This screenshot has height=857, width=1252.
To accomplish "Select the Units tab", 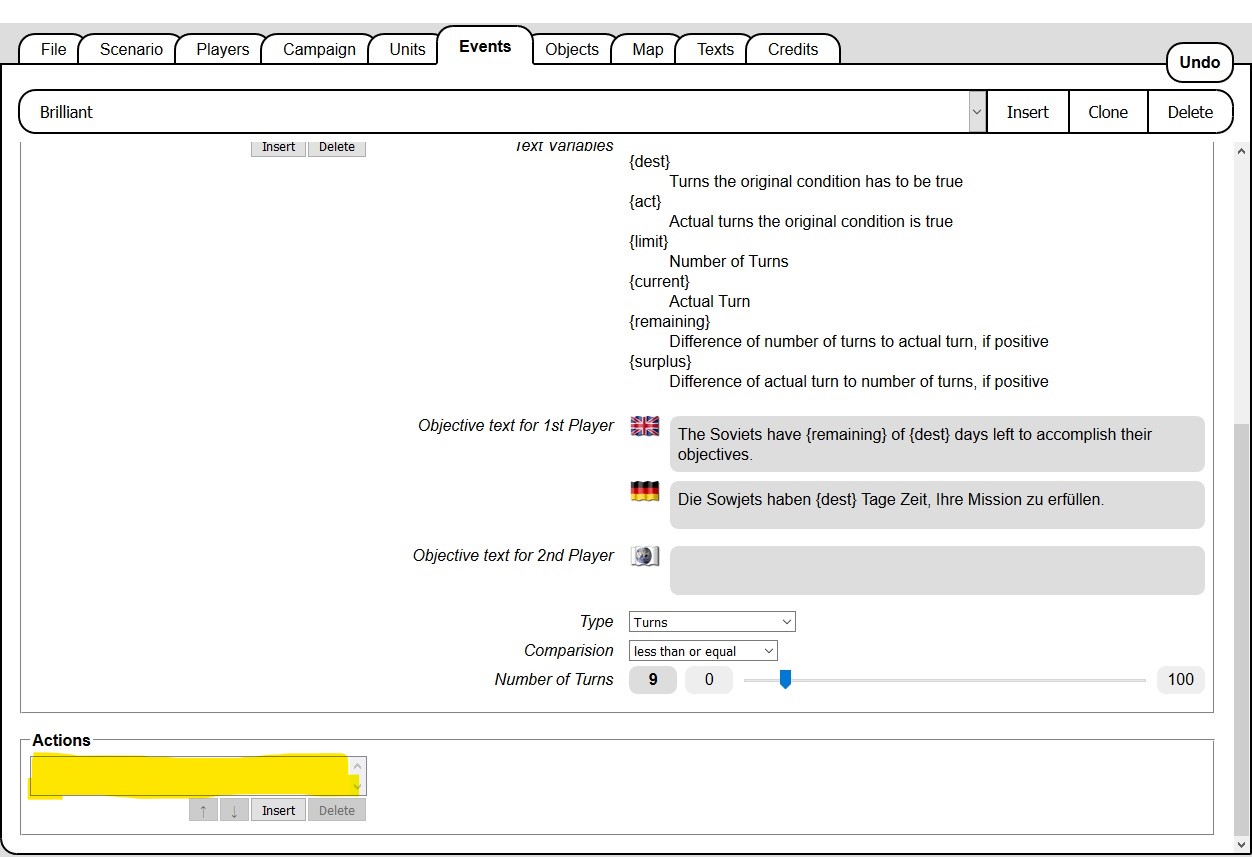I will [x=407, y=49].
